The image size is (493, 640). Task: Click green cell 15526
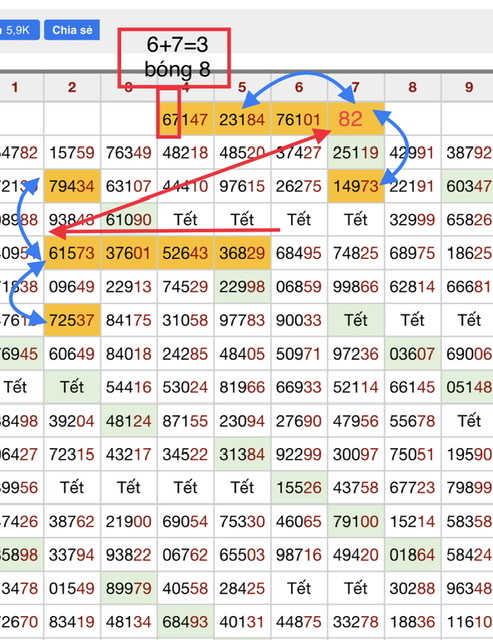(x=299, y=487)
